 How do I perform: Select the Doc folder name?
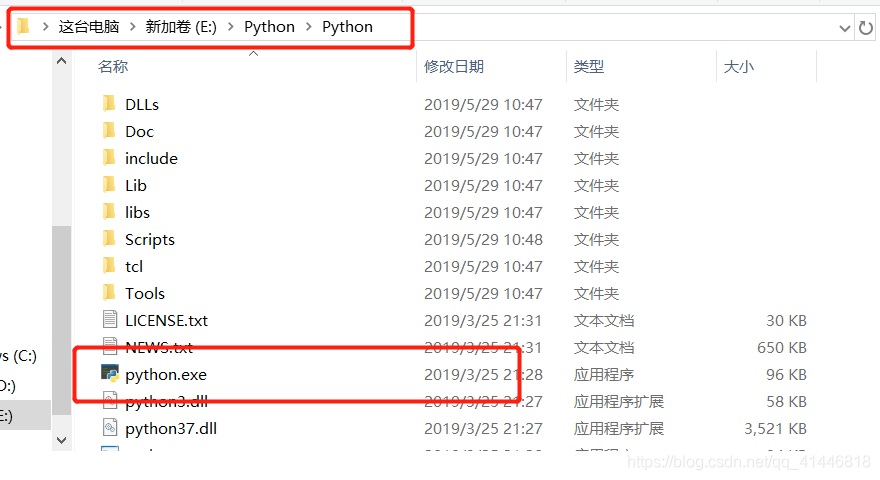coord(139,131)
